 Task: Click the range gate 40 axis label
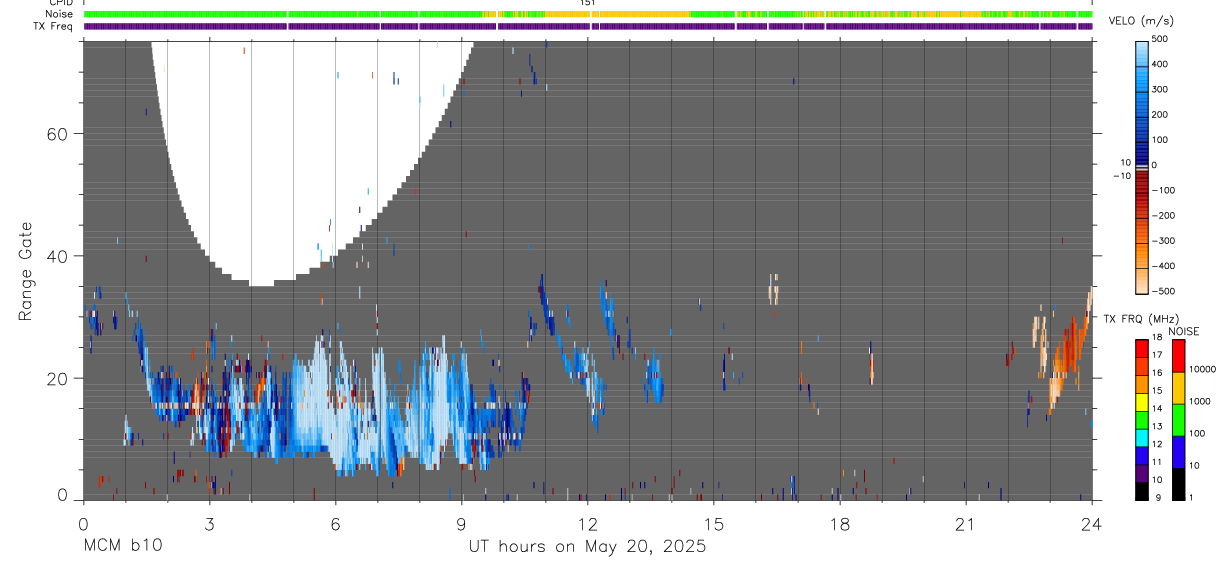point(56,256)
